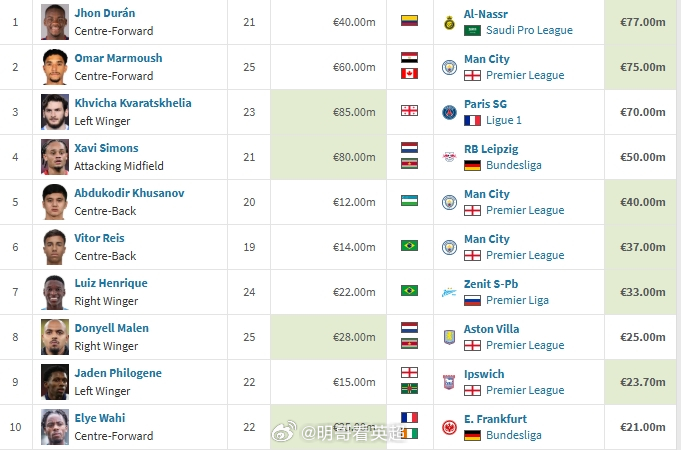Click the Aston Villa club crest
This screenshot has height=450, width=681.
click(449, 337)
